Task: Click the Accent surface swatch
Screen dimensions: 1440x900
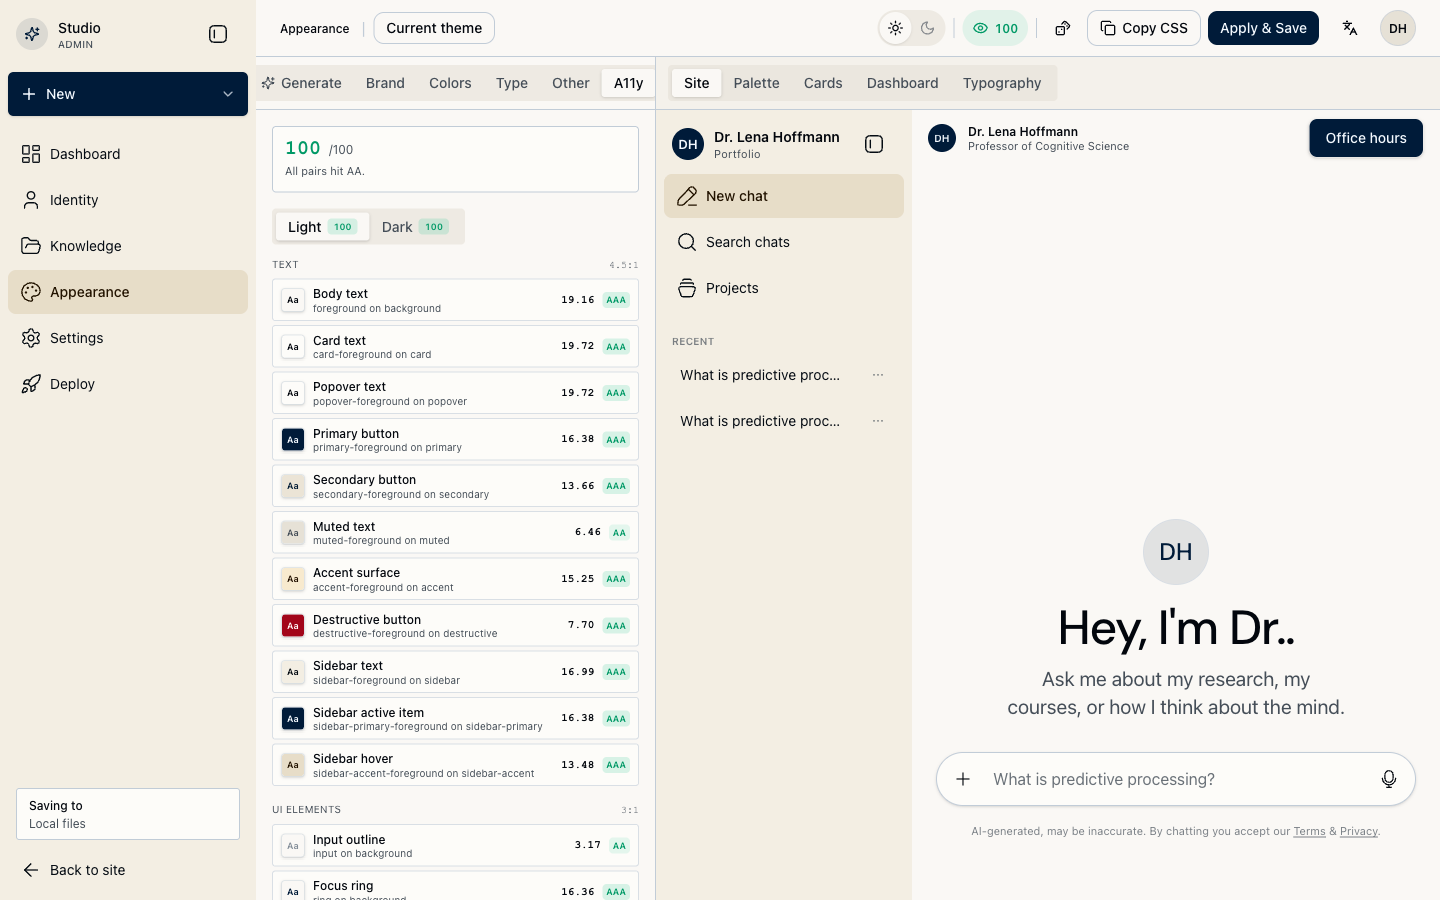Action: pos(293,579)
